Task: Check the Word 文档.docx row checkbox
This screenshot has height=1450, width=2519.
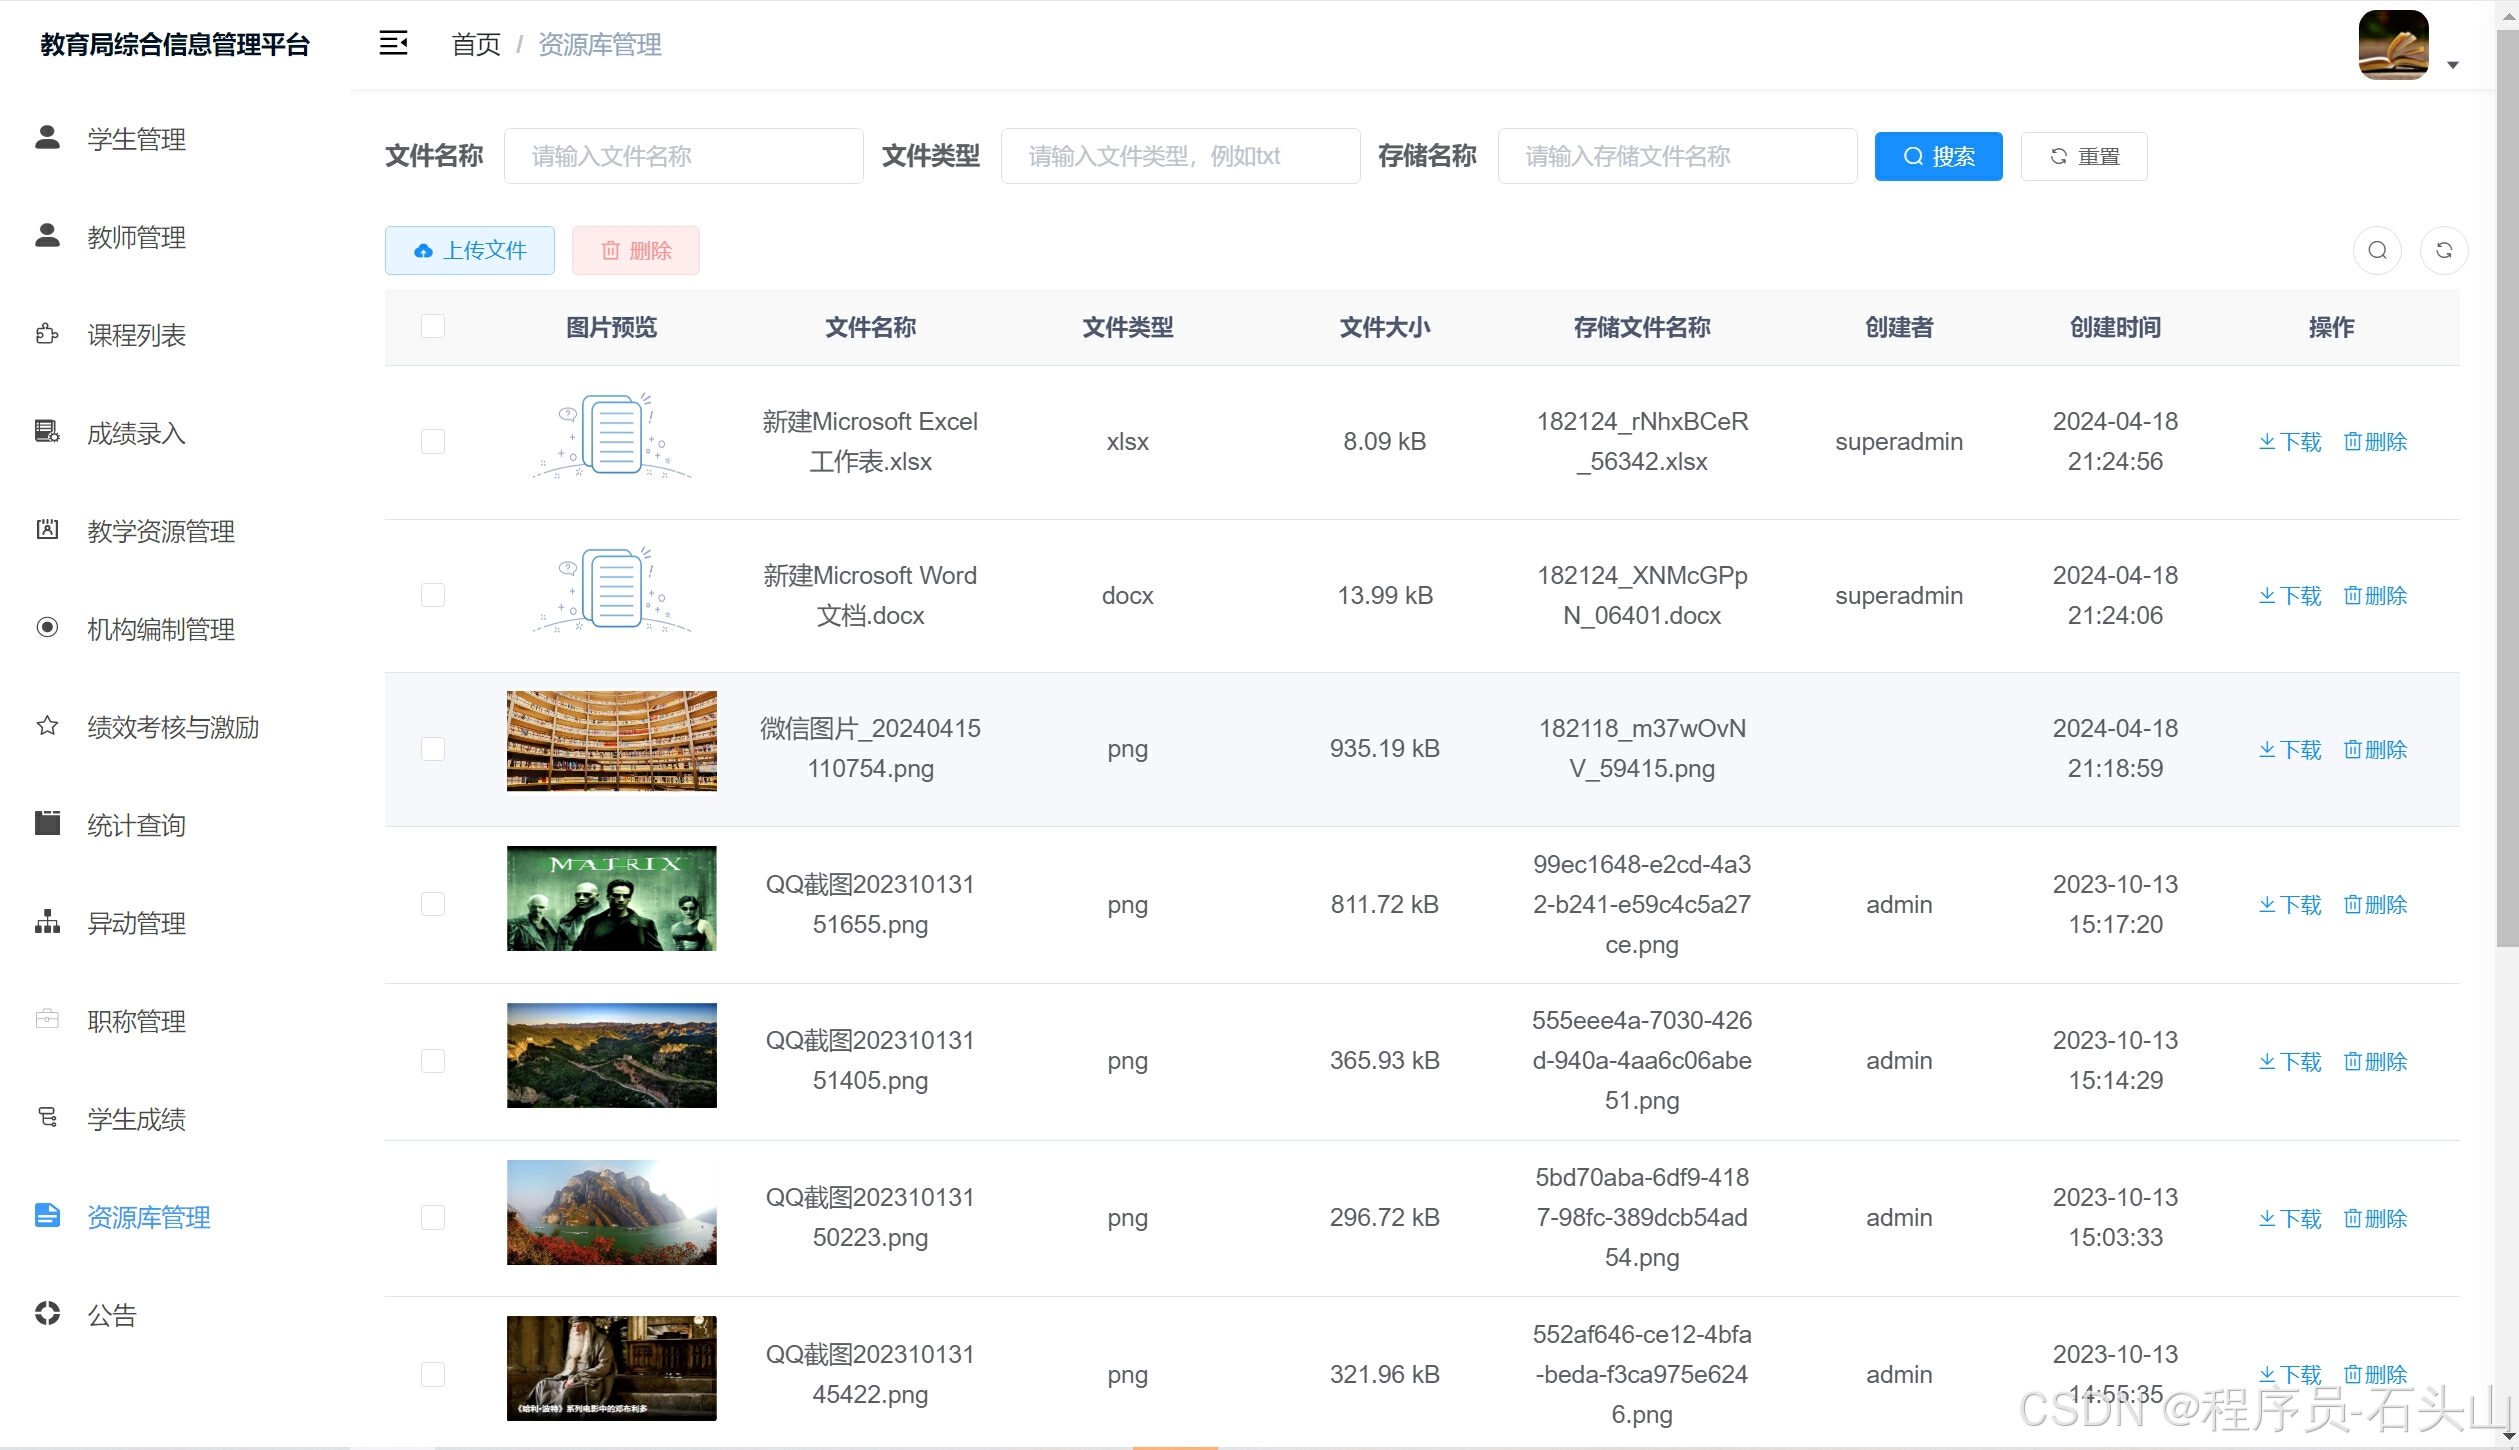Action: [433, 595]
